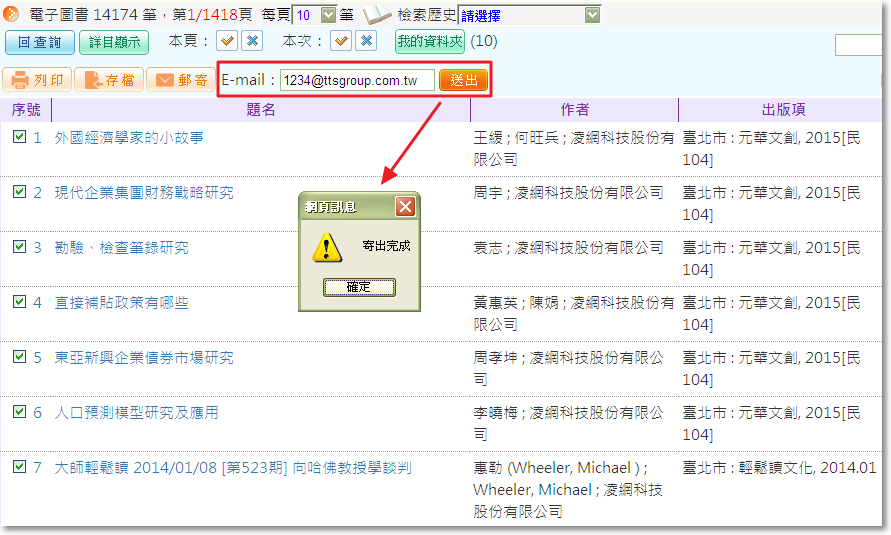The height and width of the screenshot is (535, 891).
Task: Open 我的資料夾 folder
Action: point(430,41)
